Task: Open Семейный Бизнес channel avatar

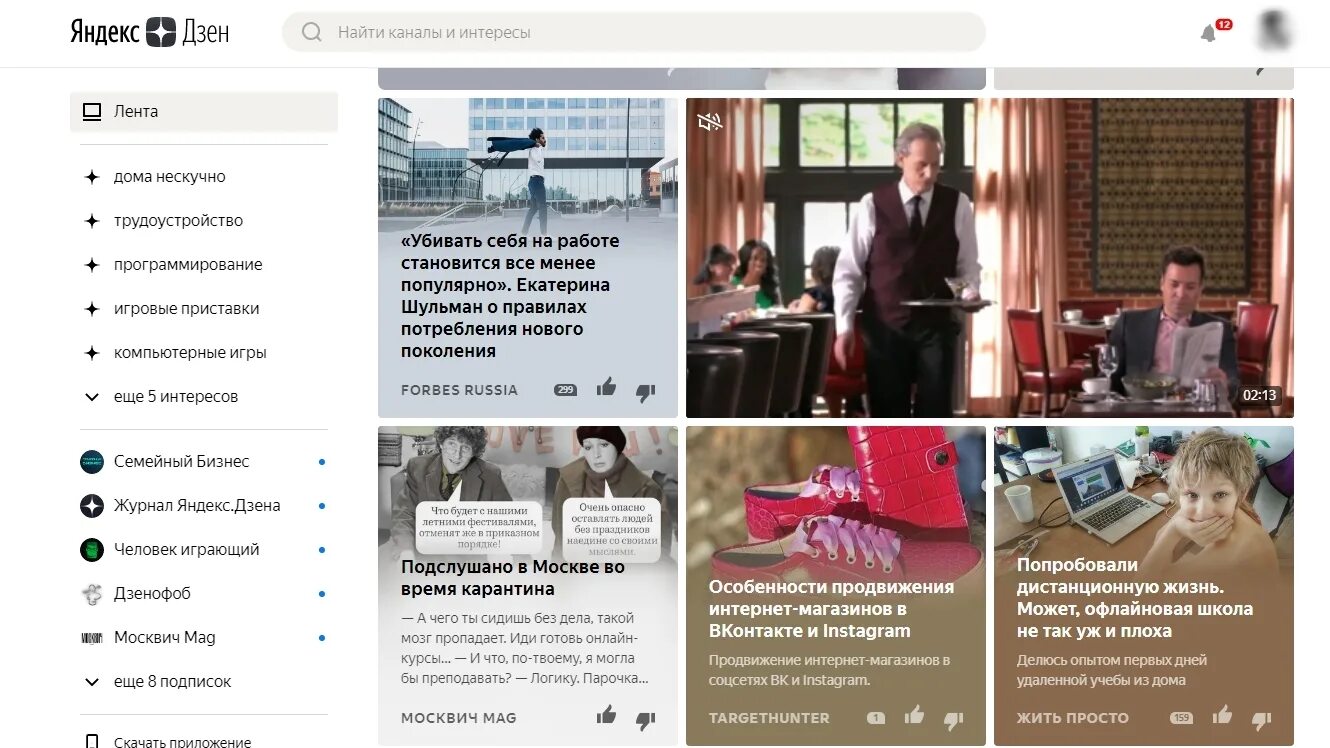Action: click(92, 462)
